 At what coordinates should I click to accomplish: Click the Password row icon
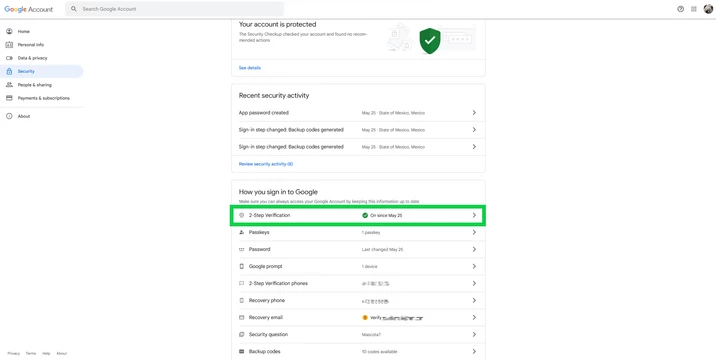(242, 249)
